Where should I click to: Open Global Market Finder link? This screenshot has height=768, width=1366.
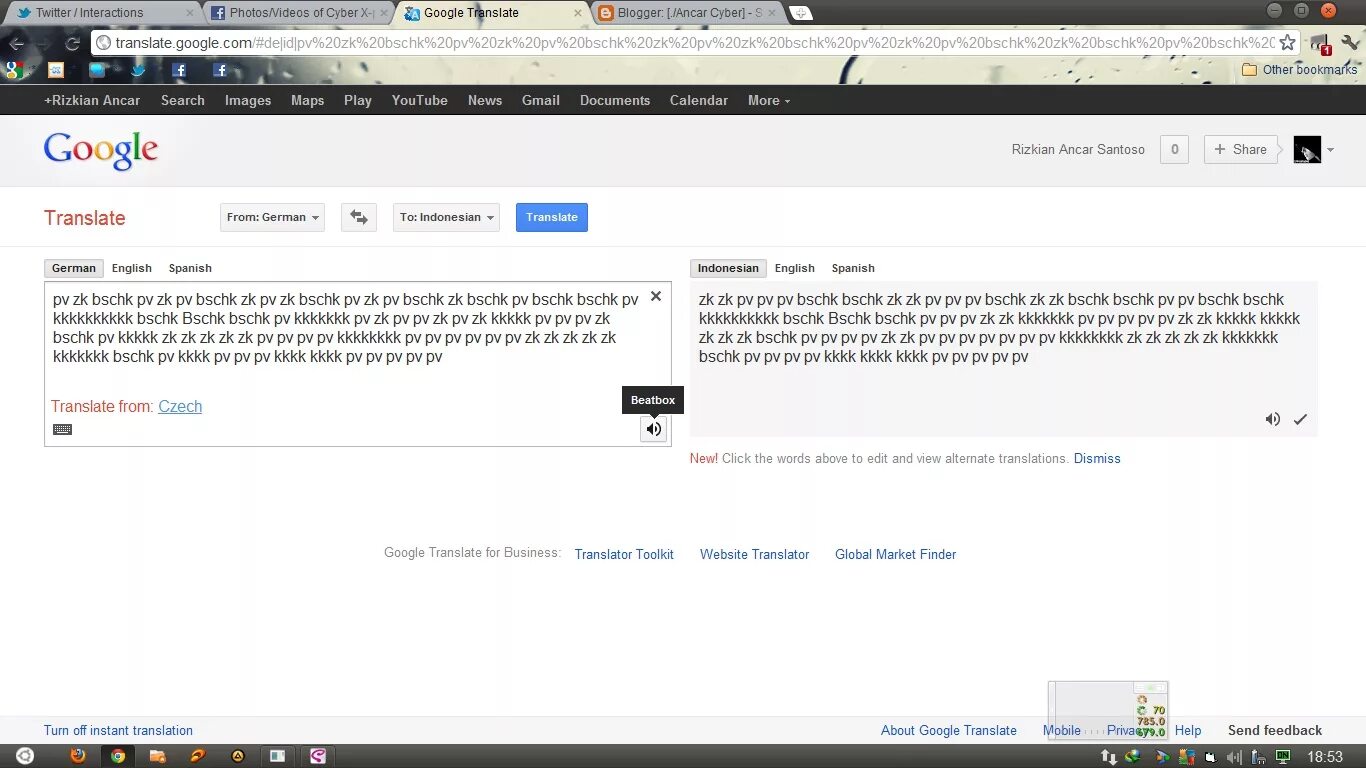(895, 554)
